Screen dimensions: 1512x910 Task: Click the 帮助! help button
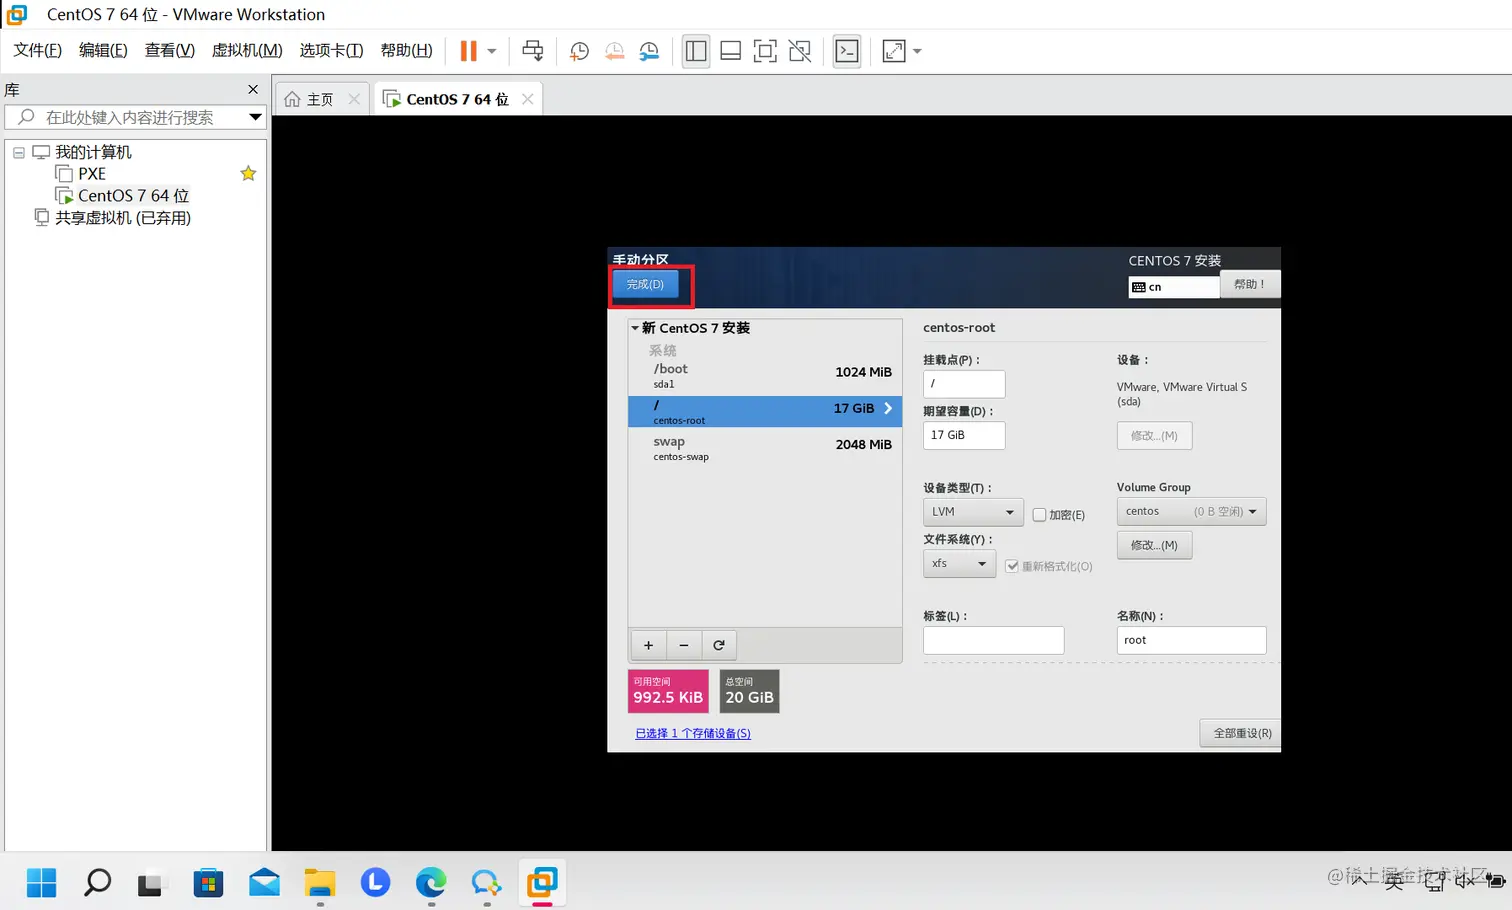point(1249,284)
